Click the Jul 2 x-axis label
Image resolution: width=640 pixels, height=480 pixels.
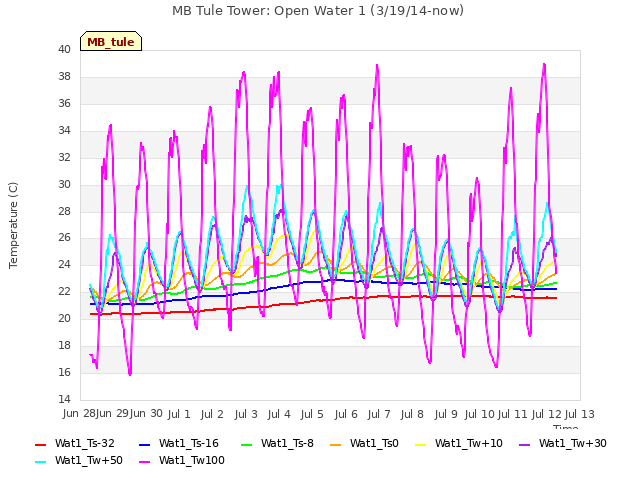click(x=212, y=414)
